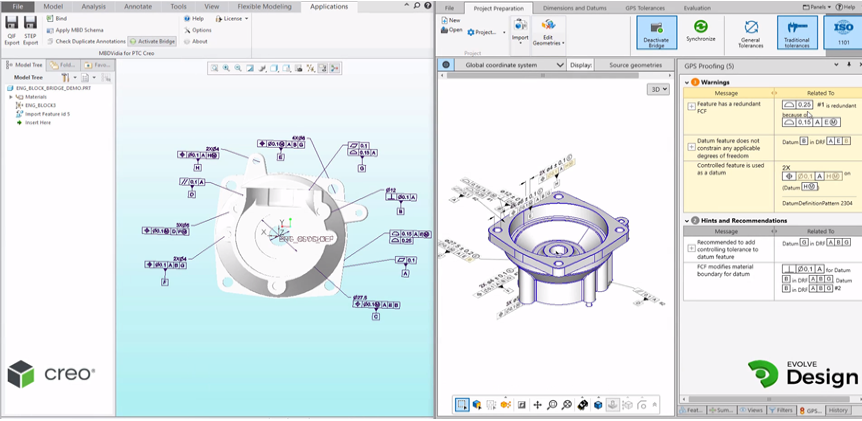Switch to the Model ribbon tab

(53, 7)
